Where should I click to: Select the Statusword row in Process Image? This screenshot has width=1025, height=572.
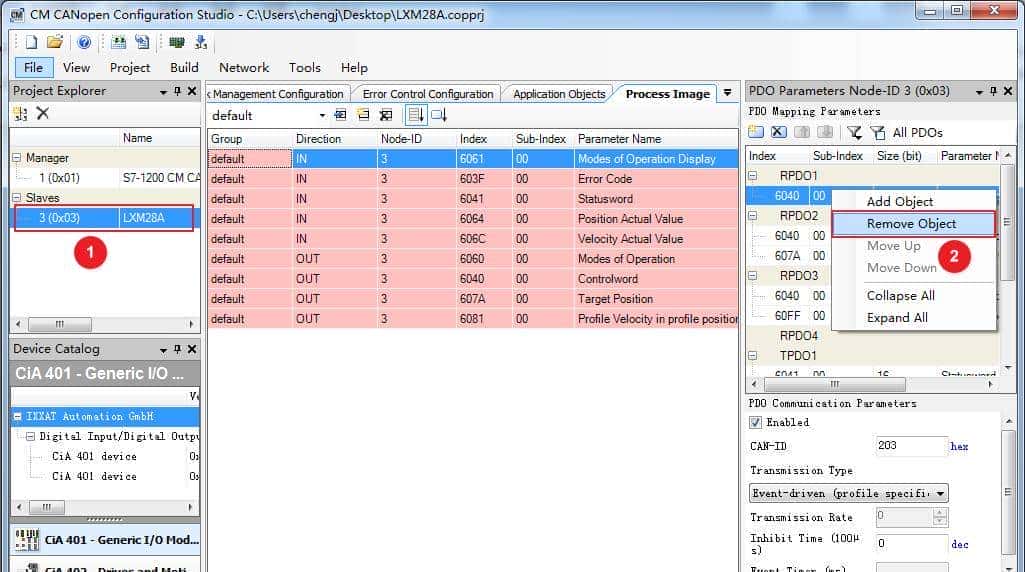[x=605, y=199]
